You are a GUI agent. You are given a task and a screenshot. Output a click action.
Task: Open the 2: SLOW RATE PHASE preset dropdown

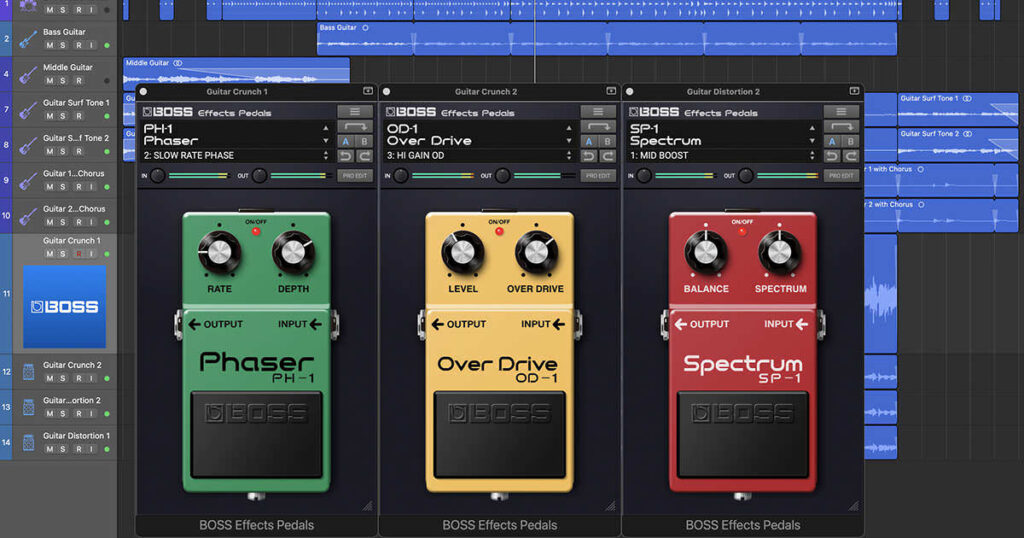click(237, 155)
